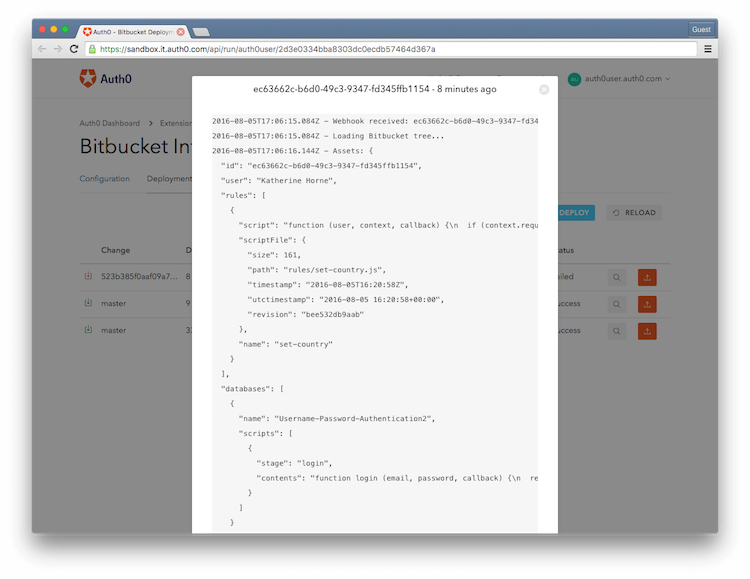The width and height of the screenshot is (750, 579).
Task: Redeploy the 523b385f0aaf09a7 change with orange icon
Action: (647, 278)
